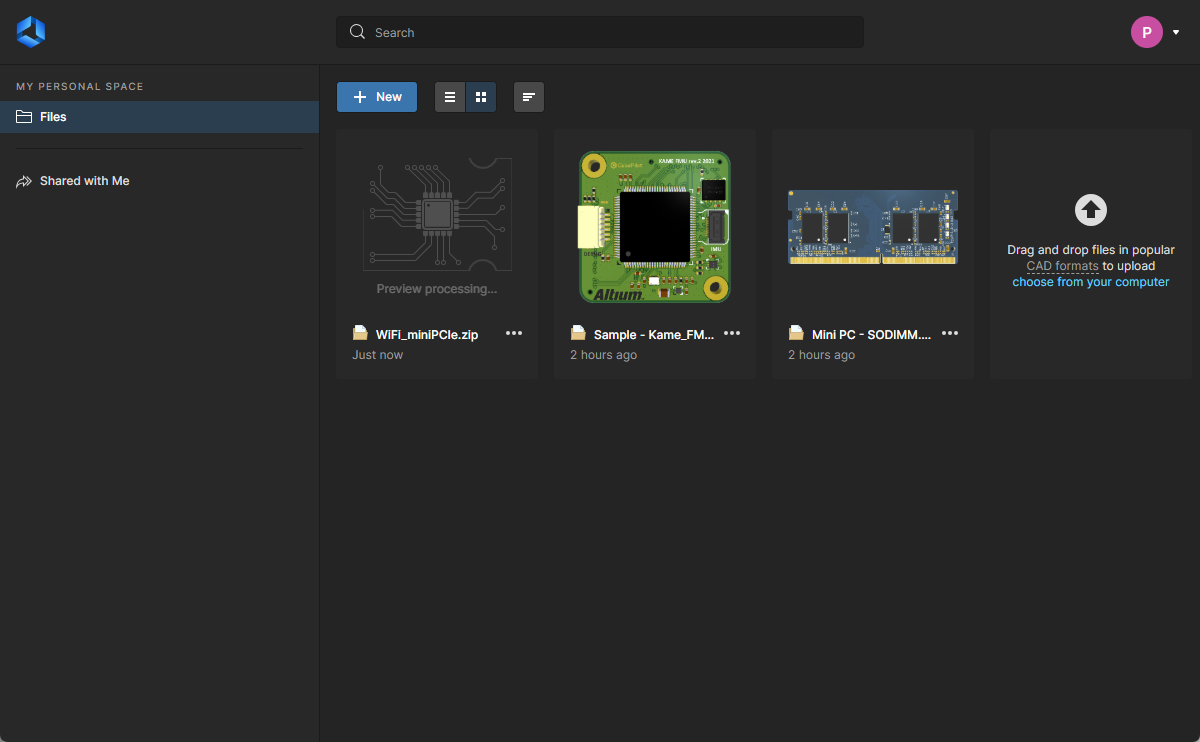This screenshot has width=1200, height=742.
Task: Switch to list view layout
Action: [x=450, y=97]
